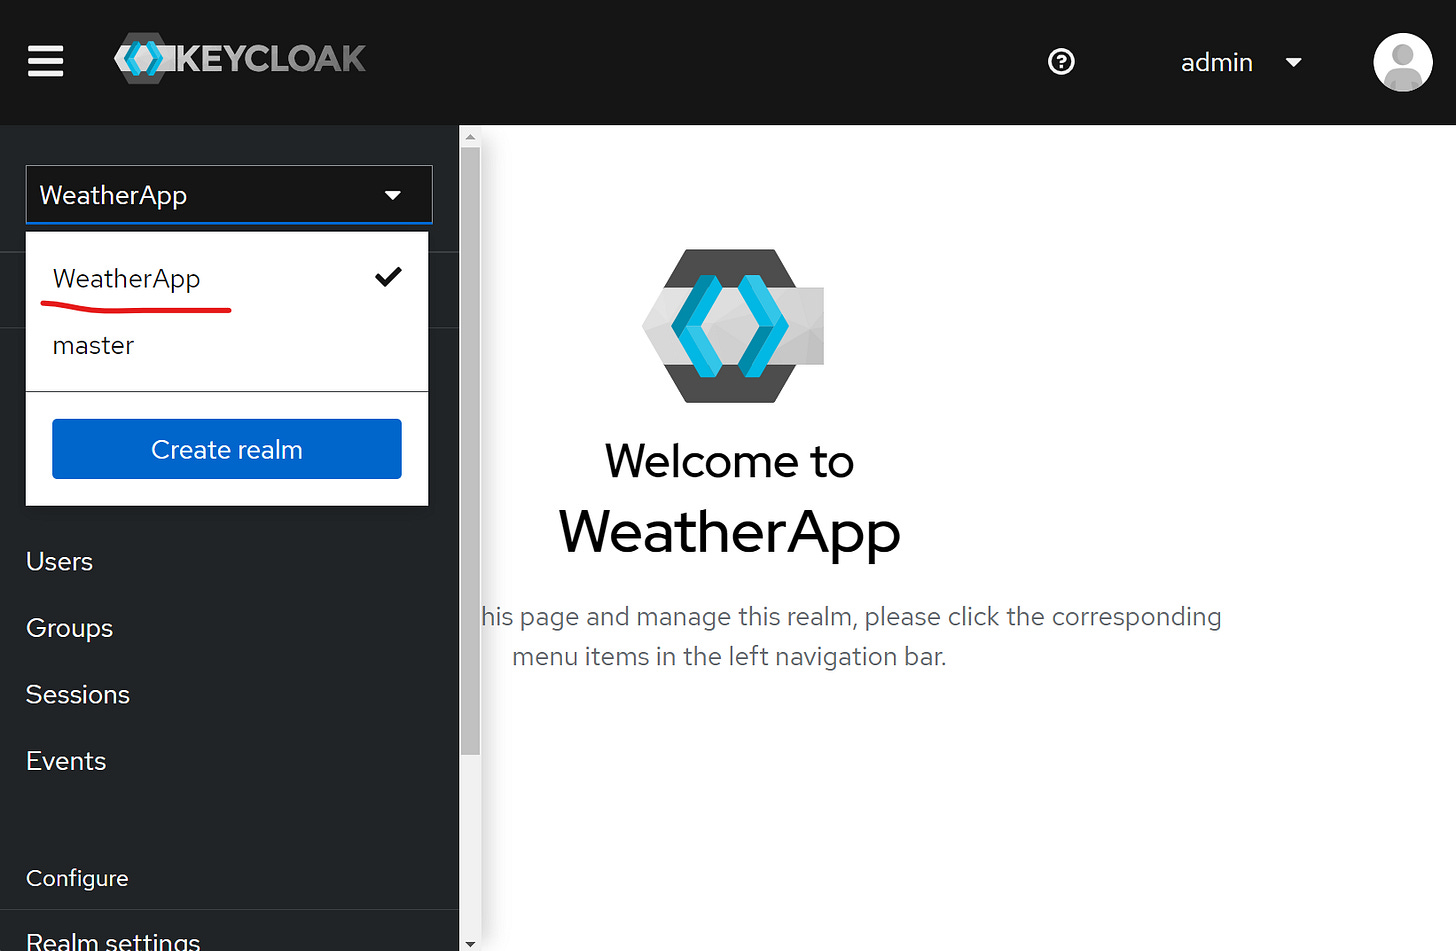This screenshot has height=951, width=1456.
Task: Click the Create realm button
Action: (x=227, y=449)
